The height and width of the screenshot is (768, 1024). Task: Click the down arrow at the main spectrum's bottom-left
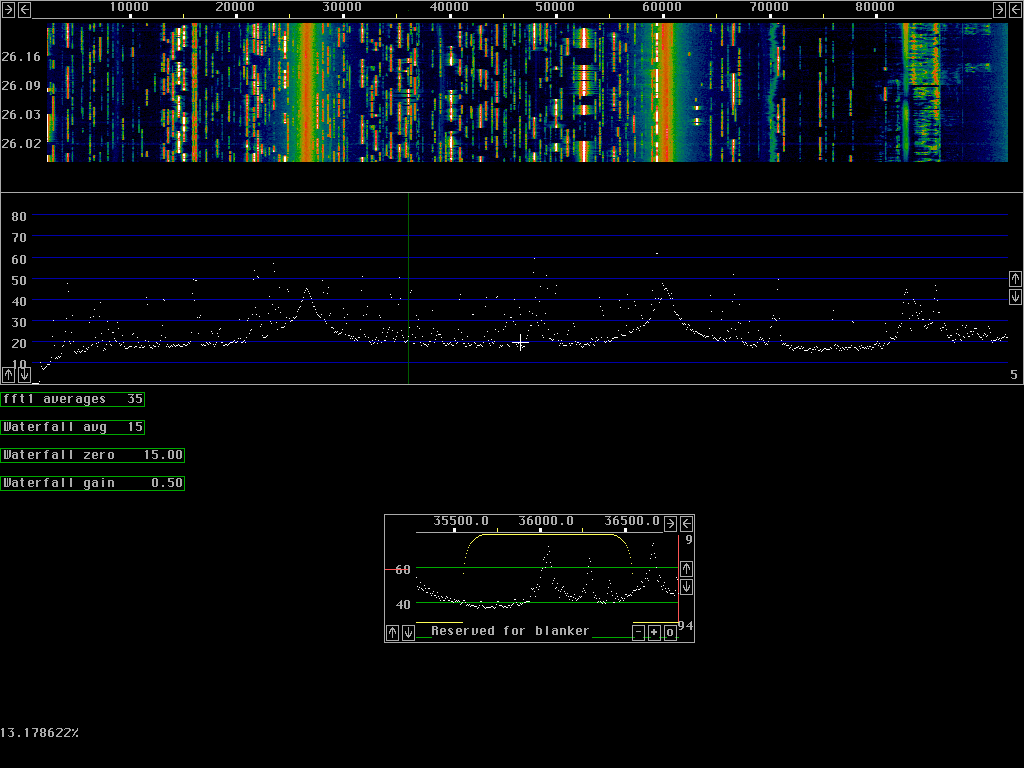24,374
